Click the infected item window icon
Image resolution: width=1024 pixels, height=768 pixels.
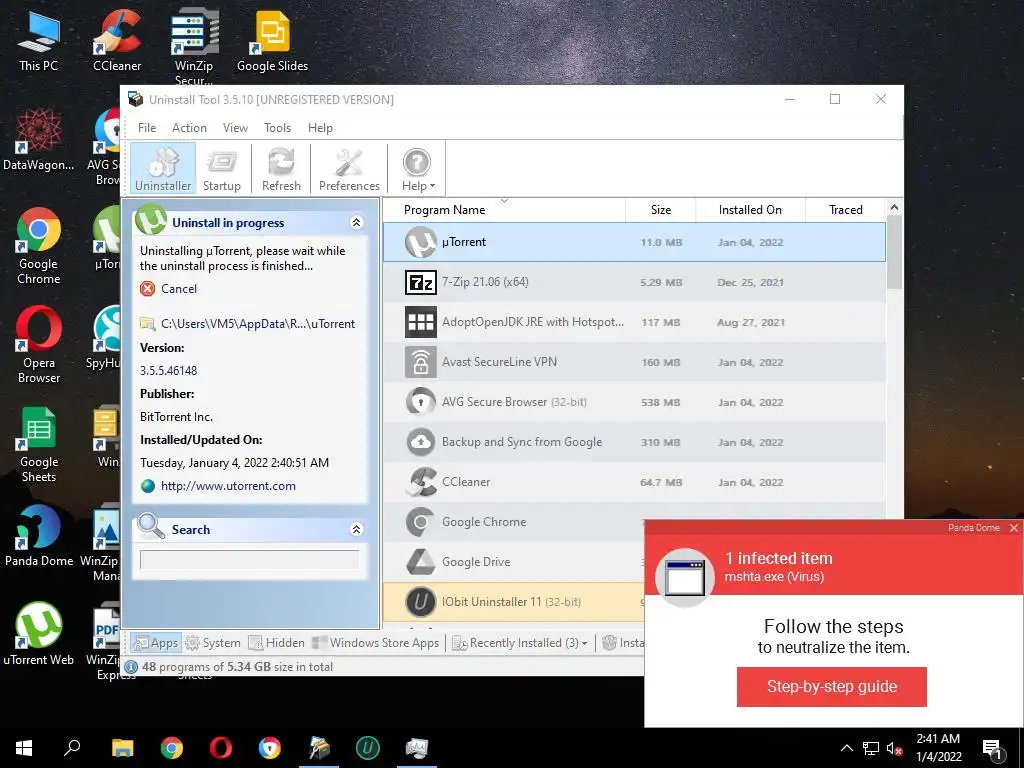(x=684, y=577)
